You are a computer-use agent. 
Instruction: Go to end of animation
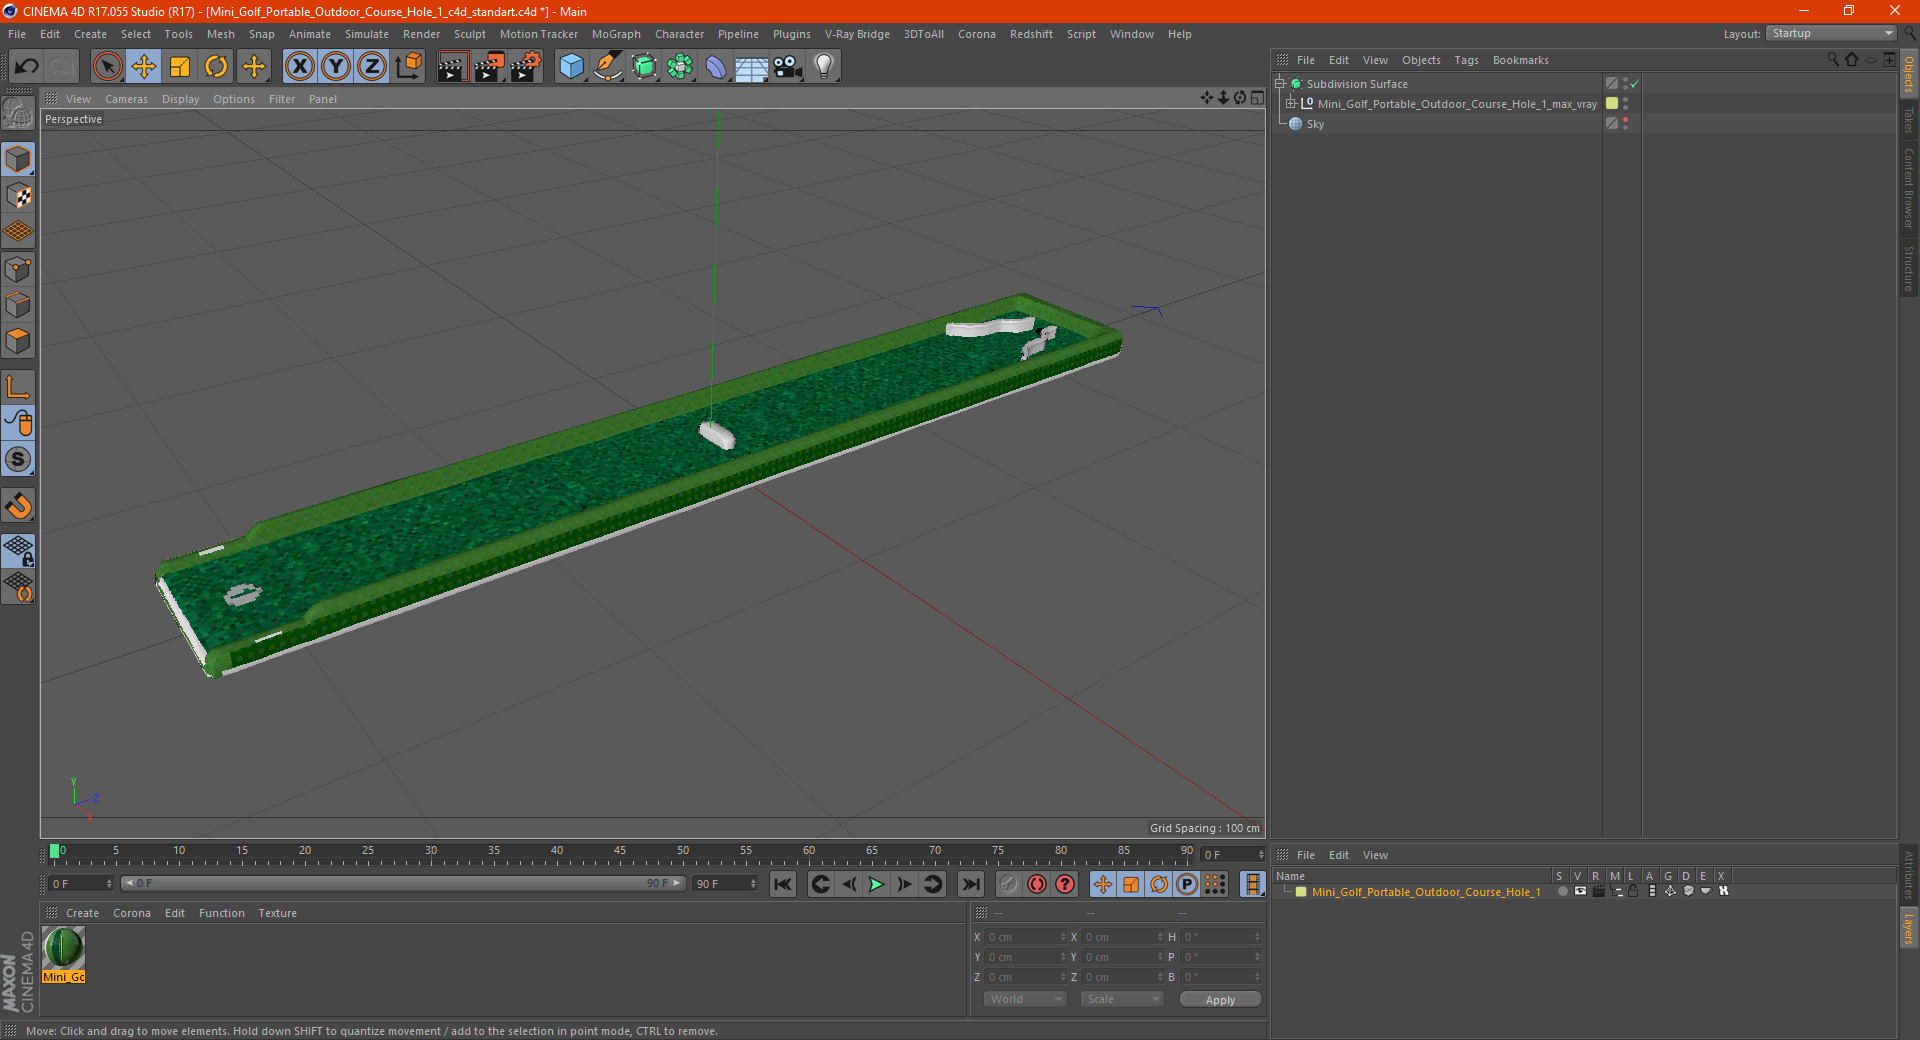coord(970,884)
